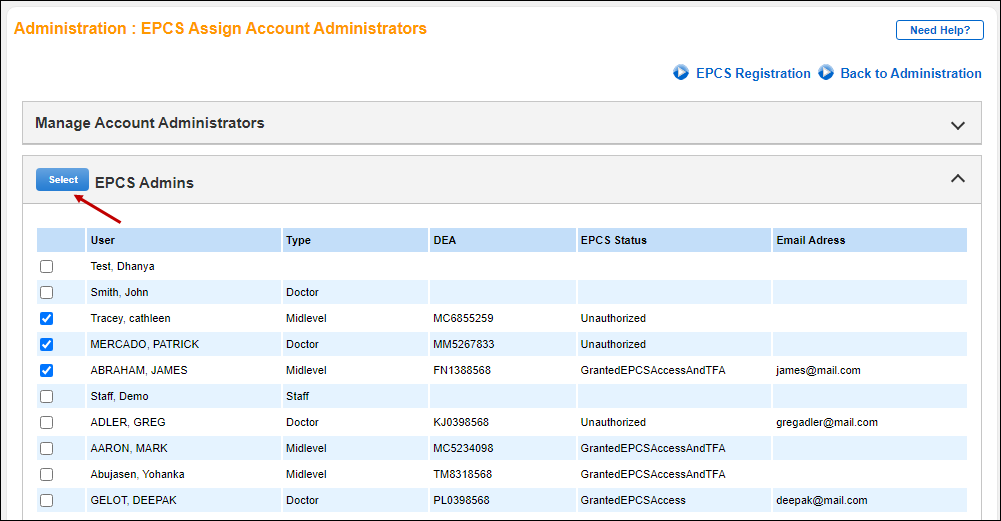Check the box for GELOT, DEEPAK
Viewport: 1001px width, 521px height.
pos(47,501)
